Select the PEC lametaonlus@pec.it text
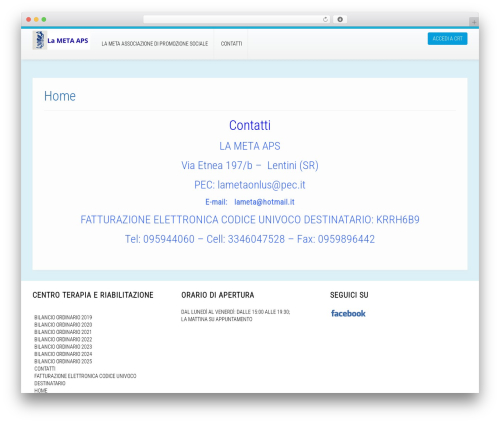The image size is (500, 423). click(250, 185)
